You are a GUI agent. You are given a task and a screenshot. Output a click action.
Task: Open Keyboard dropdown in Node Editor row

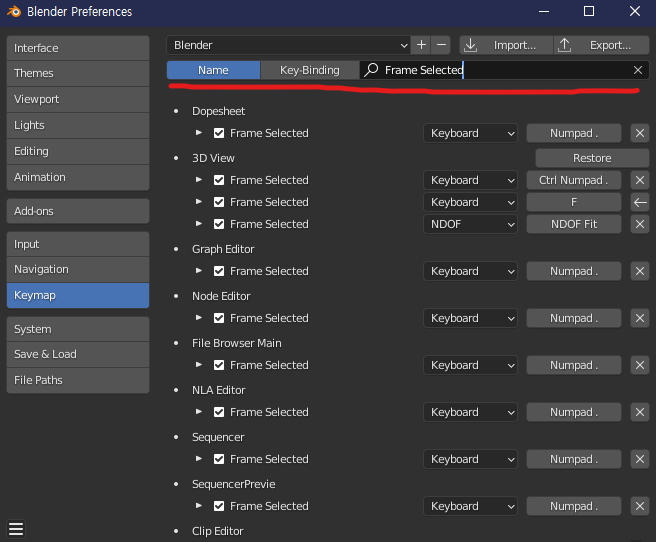tap(470, 318)
